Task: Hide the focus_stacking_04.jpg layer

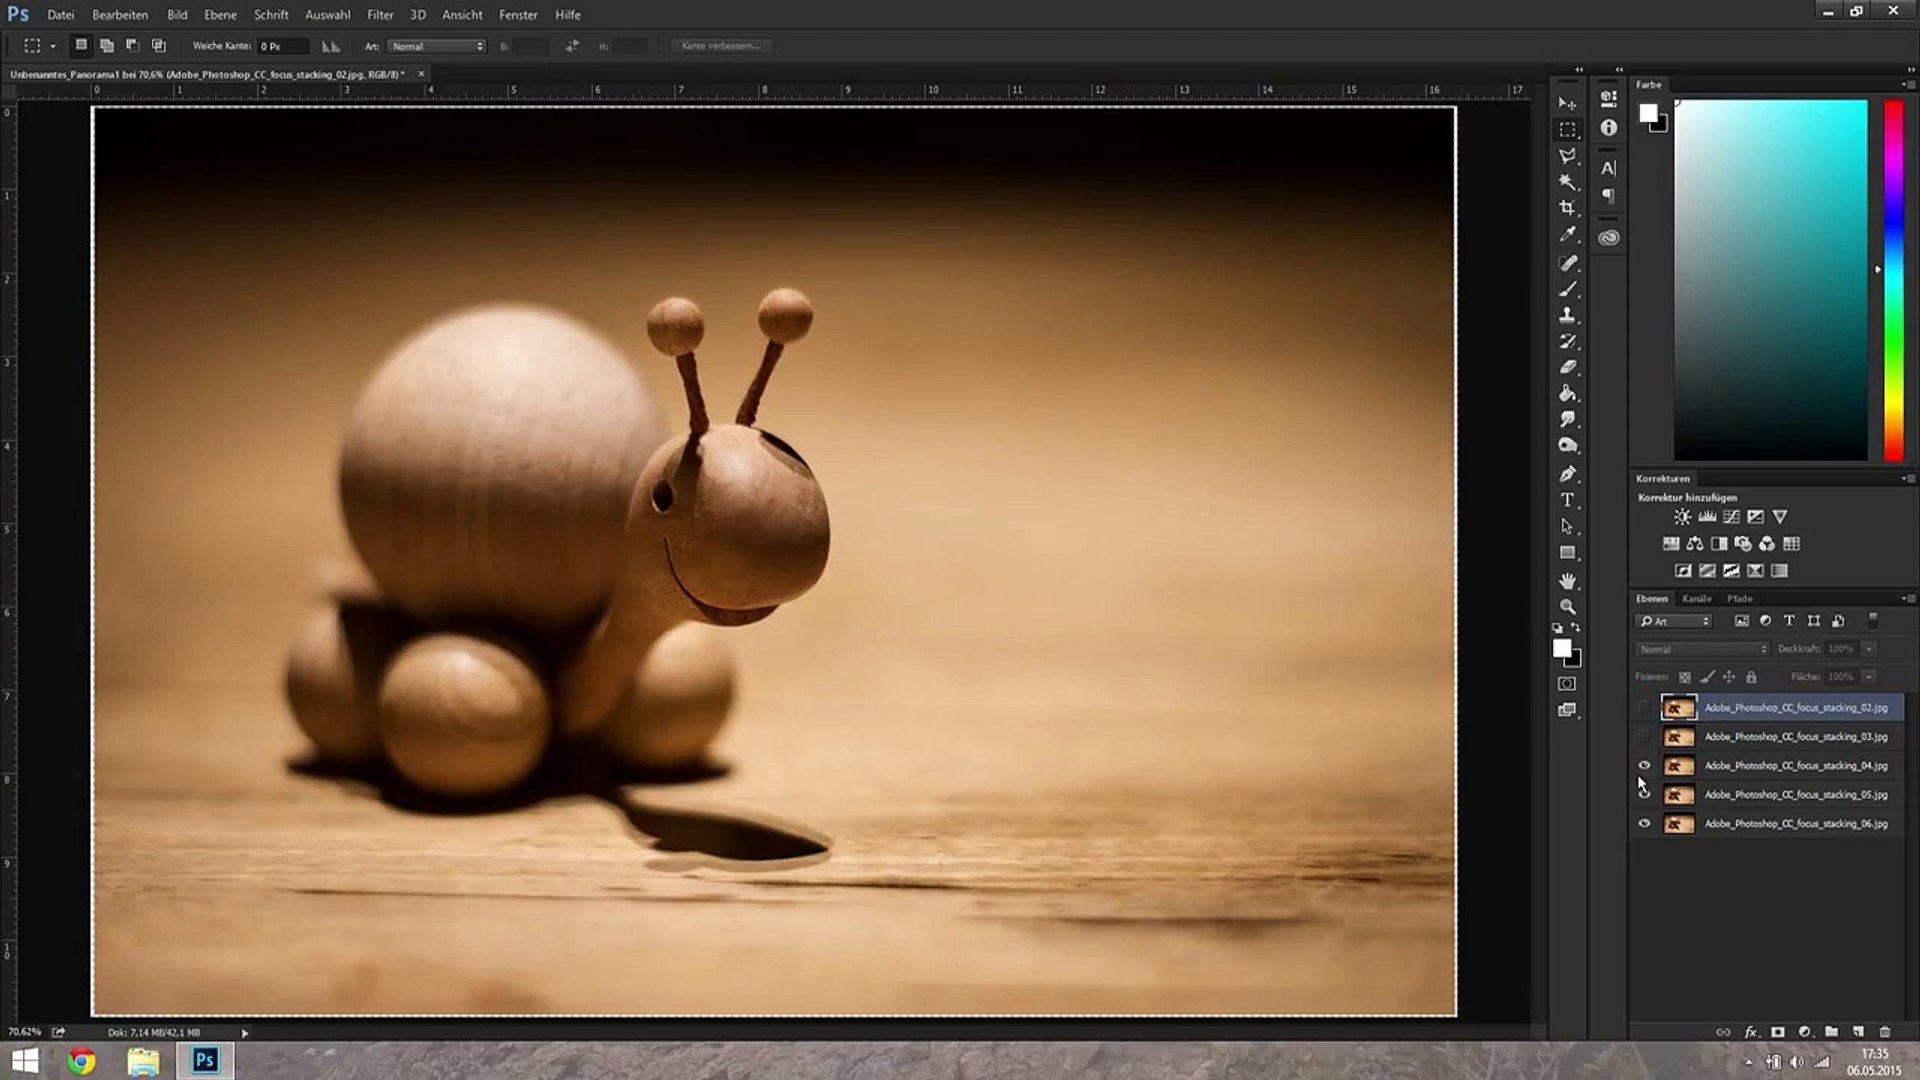Action: pos(1644,766)
